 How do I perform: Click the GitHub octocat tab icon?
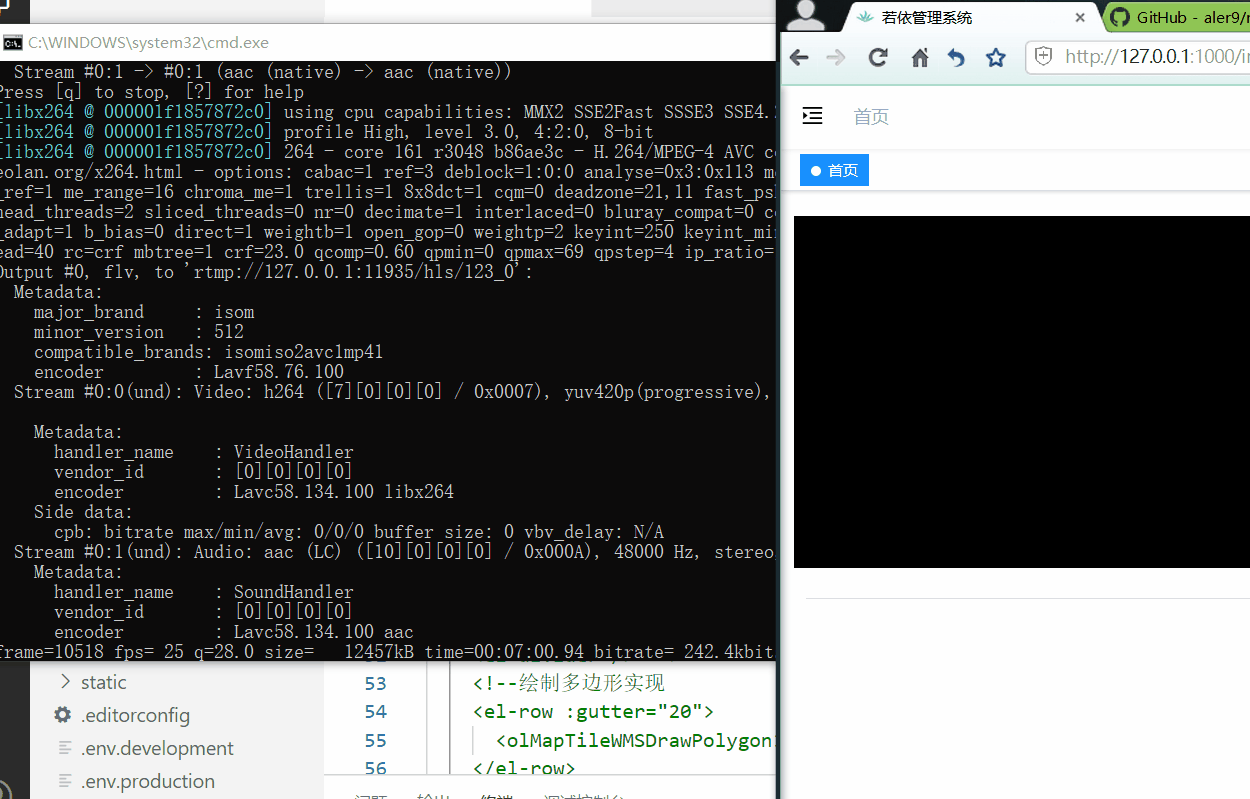pos(1119,17)
